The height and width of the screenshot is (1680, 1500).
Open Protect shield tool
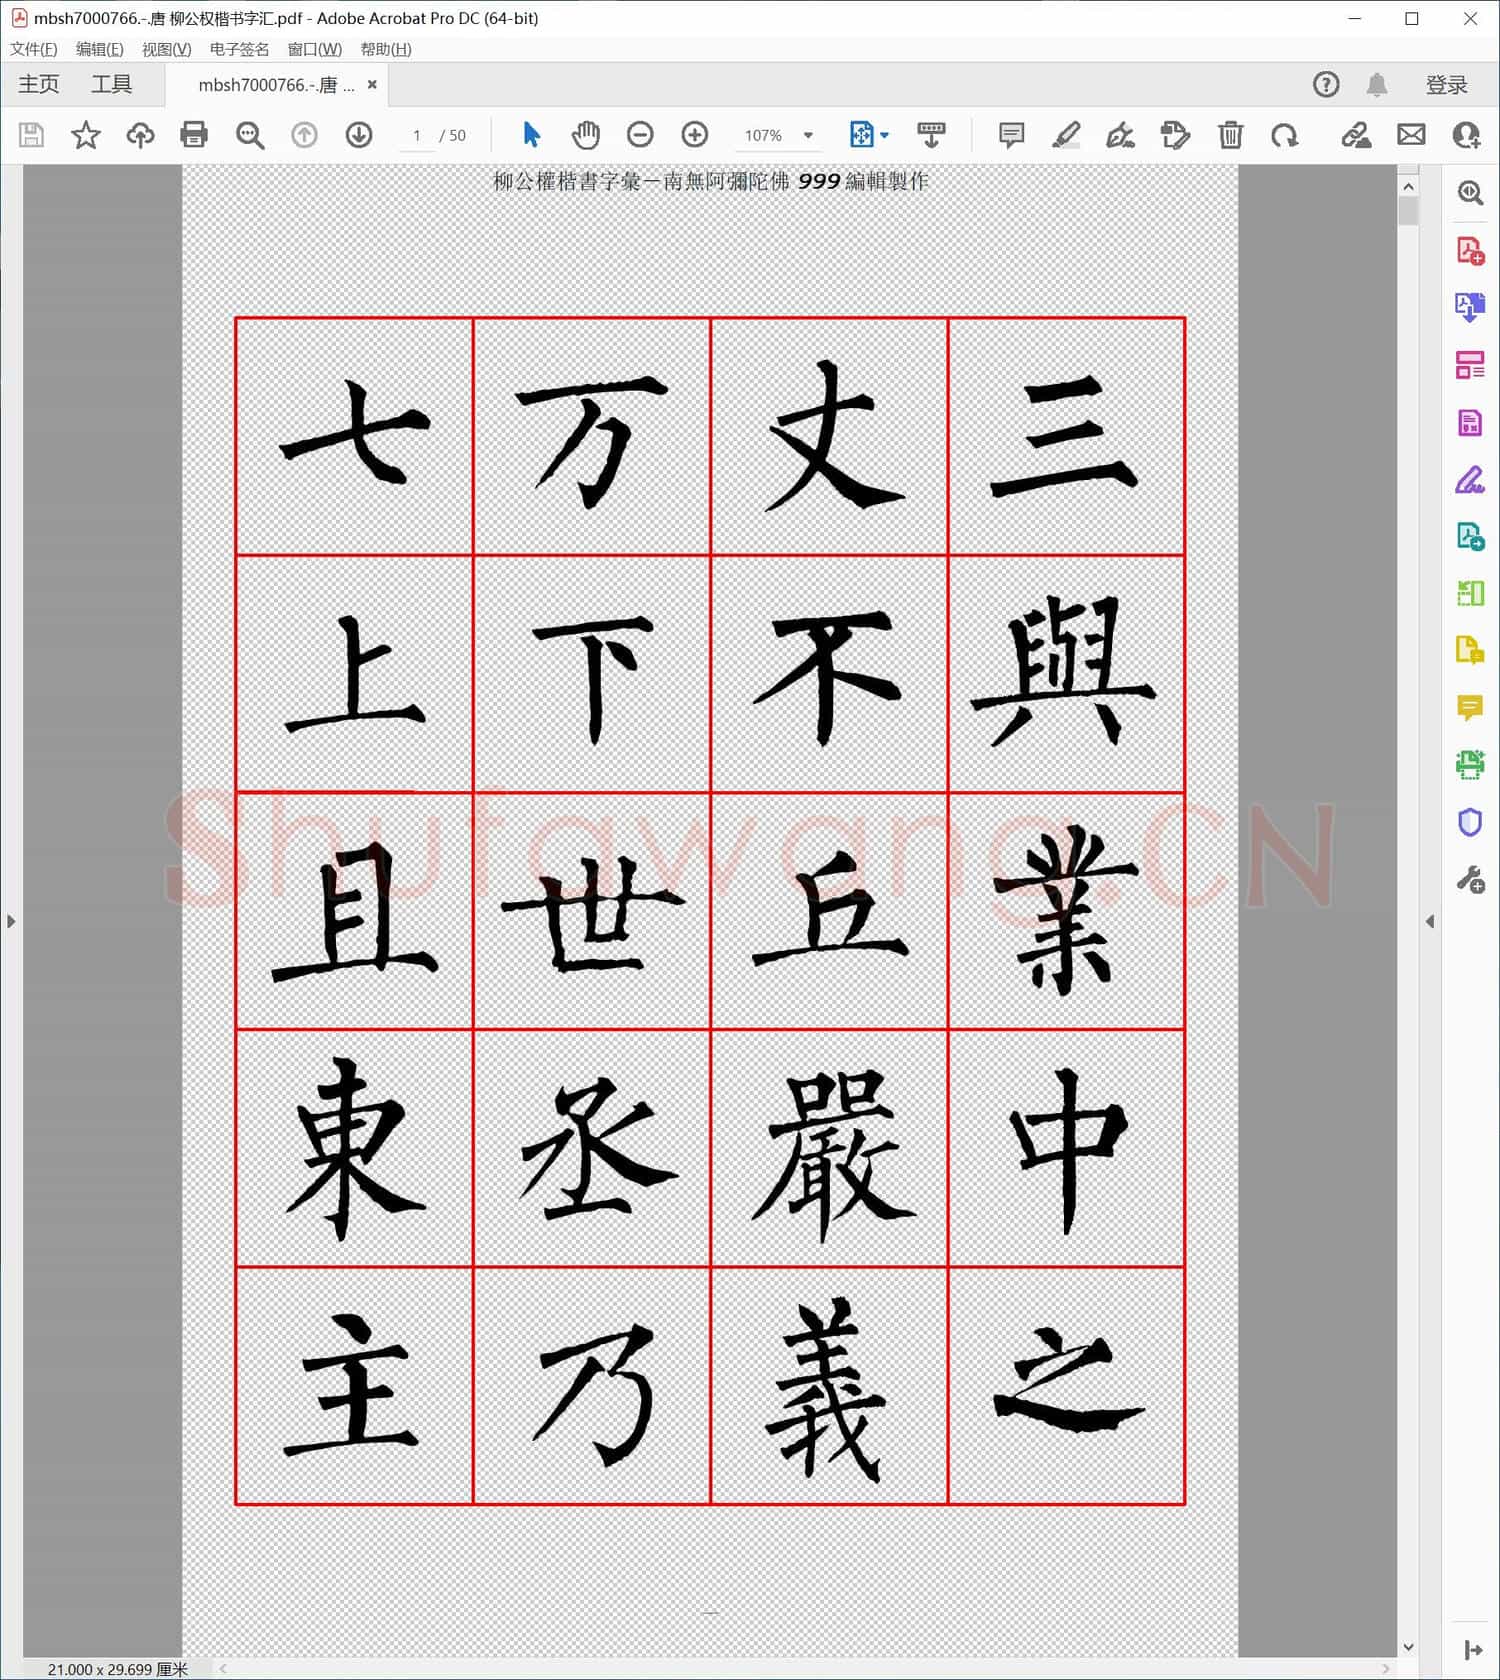click(1470, 823)
